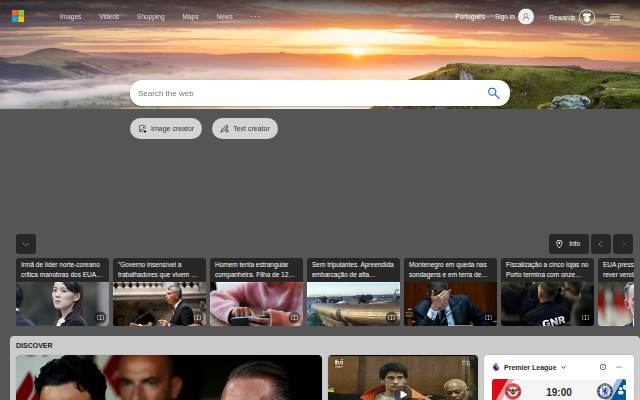Click gallery icon on 'Fiscalização a cinco lojas' card

coord(585,317)
